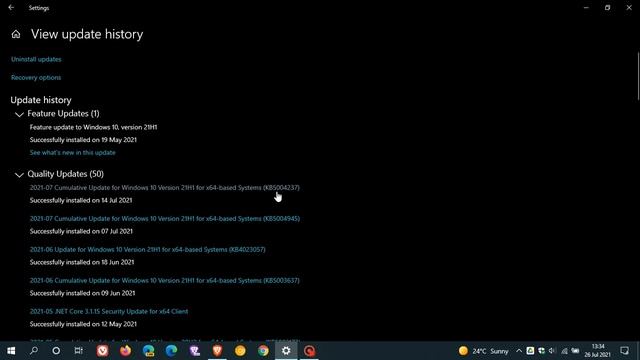Click the Update history heading

pyautogui.click(x=41, y=100)
